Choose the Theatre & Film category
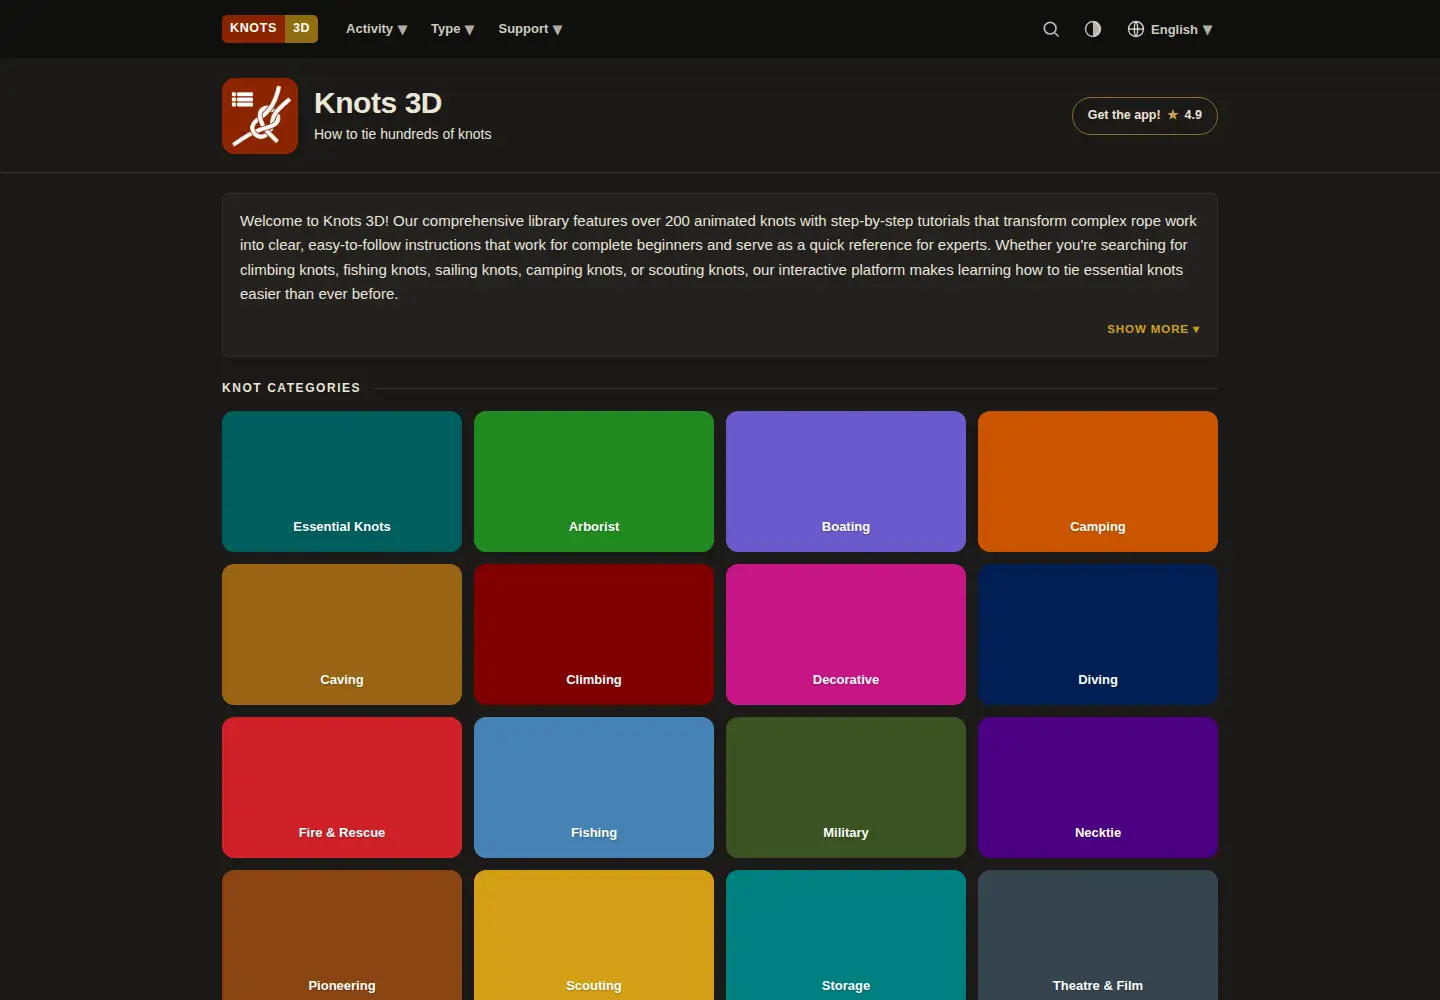The image size is (1440, 1000). 1098,935
